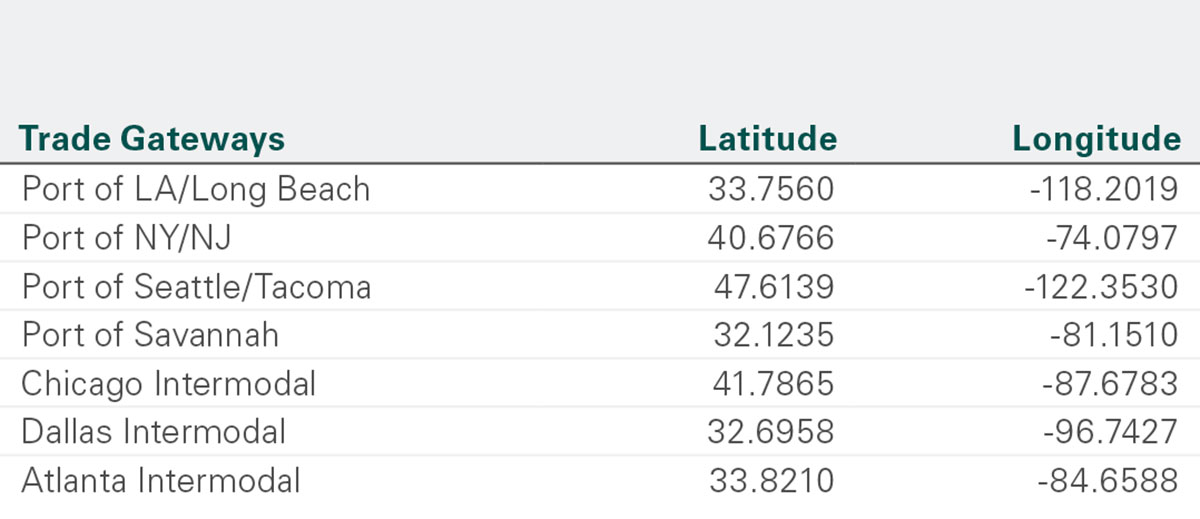Click latitude value 32.1235
Screen dimensions: 1200x519
[774, 334]
